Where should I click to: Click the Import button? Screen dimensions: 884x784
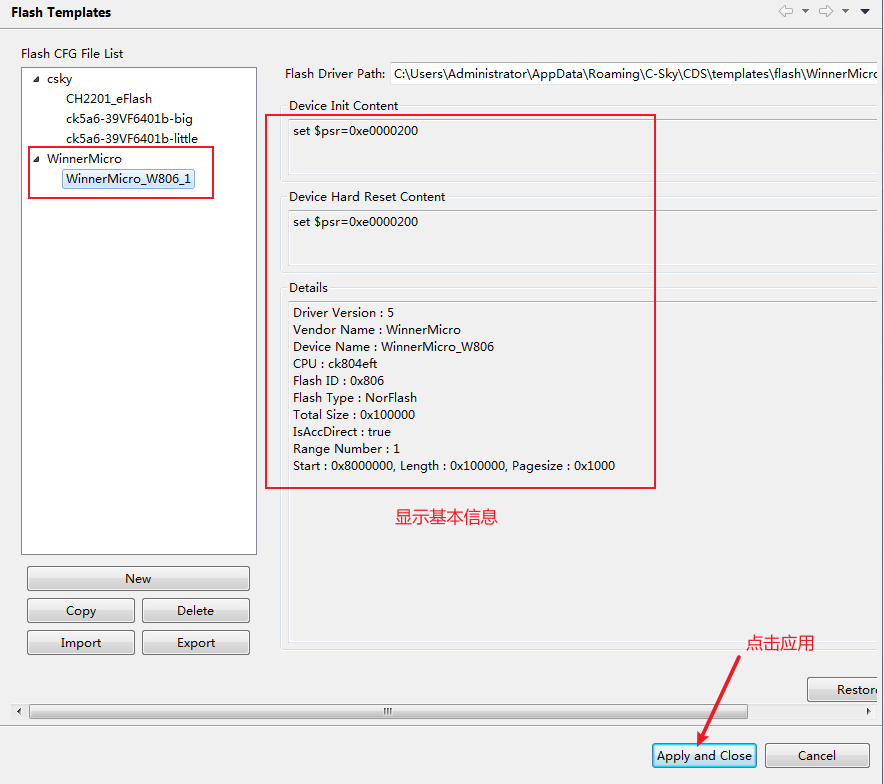pyautogui.click(x=81, y=643)
